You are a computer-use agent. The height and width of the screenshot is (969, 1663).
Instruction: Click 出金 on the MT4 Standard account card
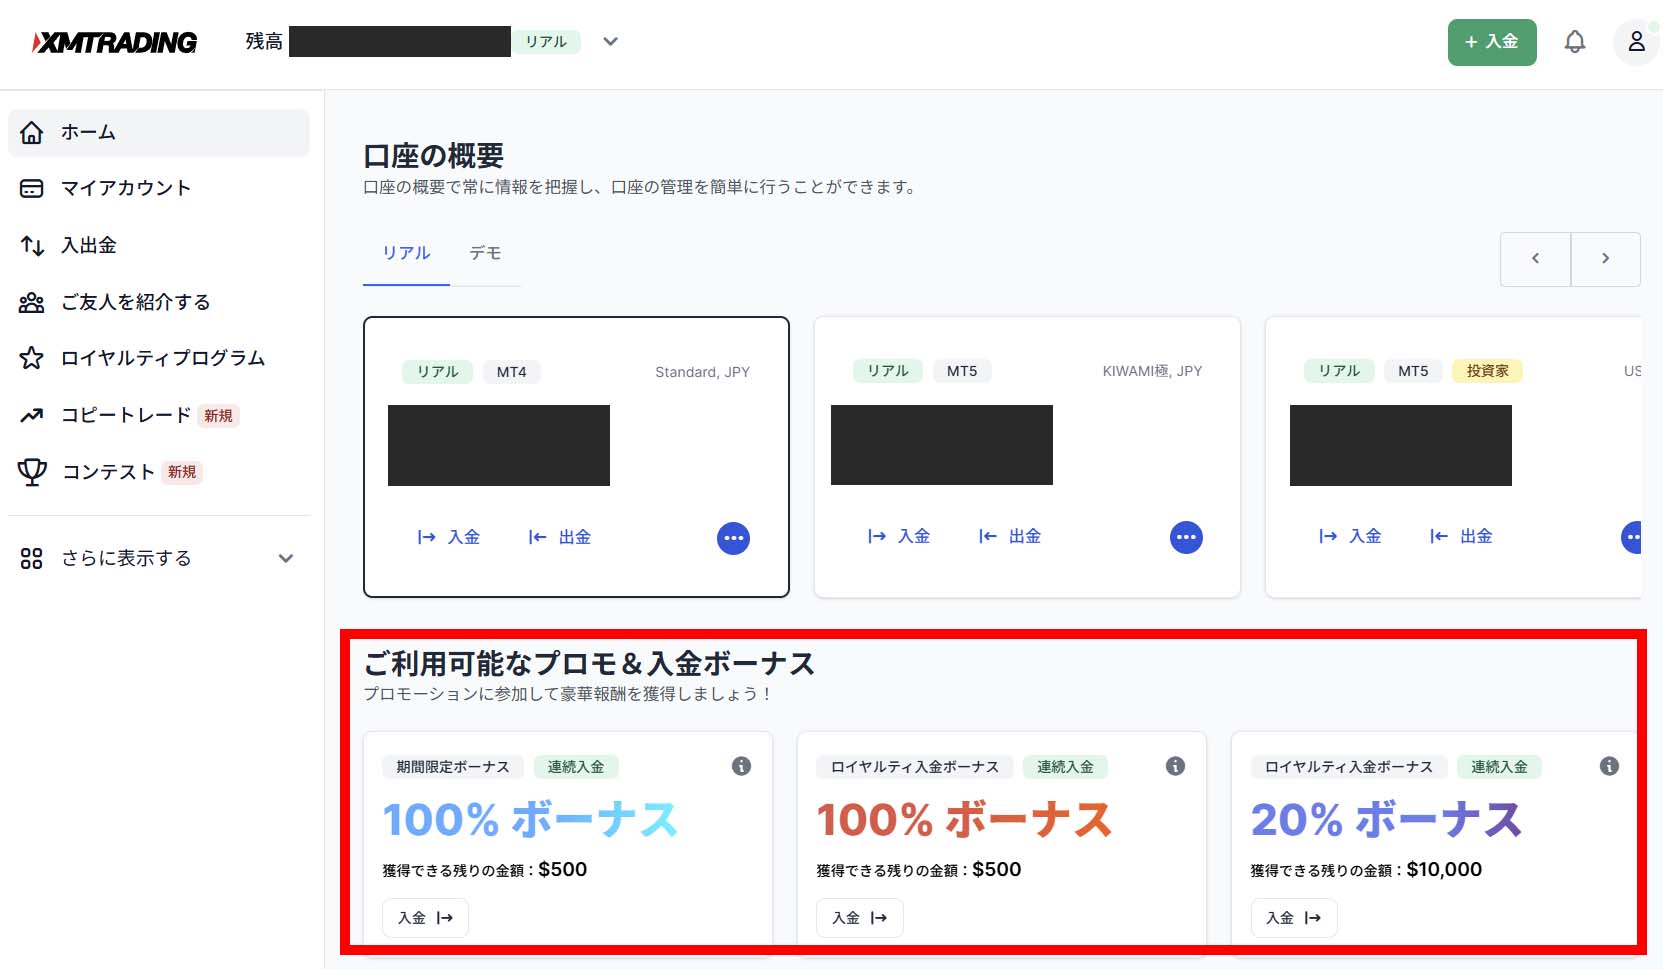[559, 537]
